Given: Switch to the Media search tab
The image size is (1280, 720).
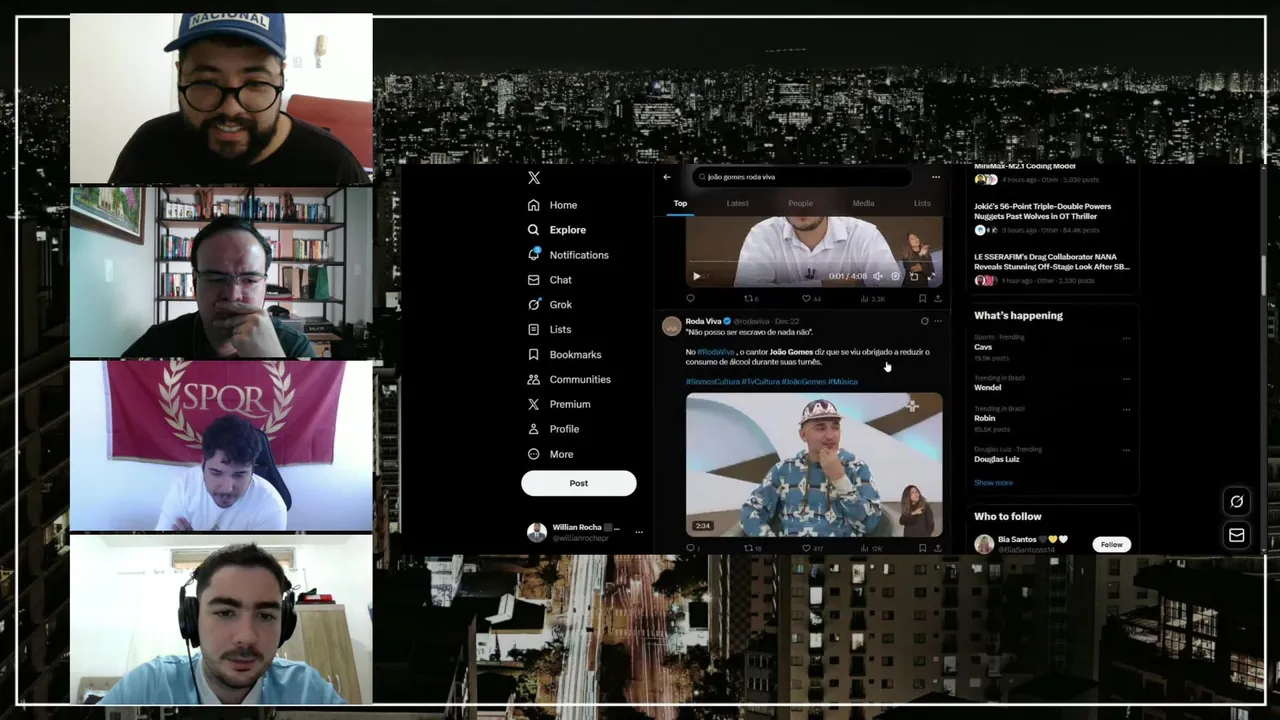Looking at the screenshot, I should click(863, 203).
